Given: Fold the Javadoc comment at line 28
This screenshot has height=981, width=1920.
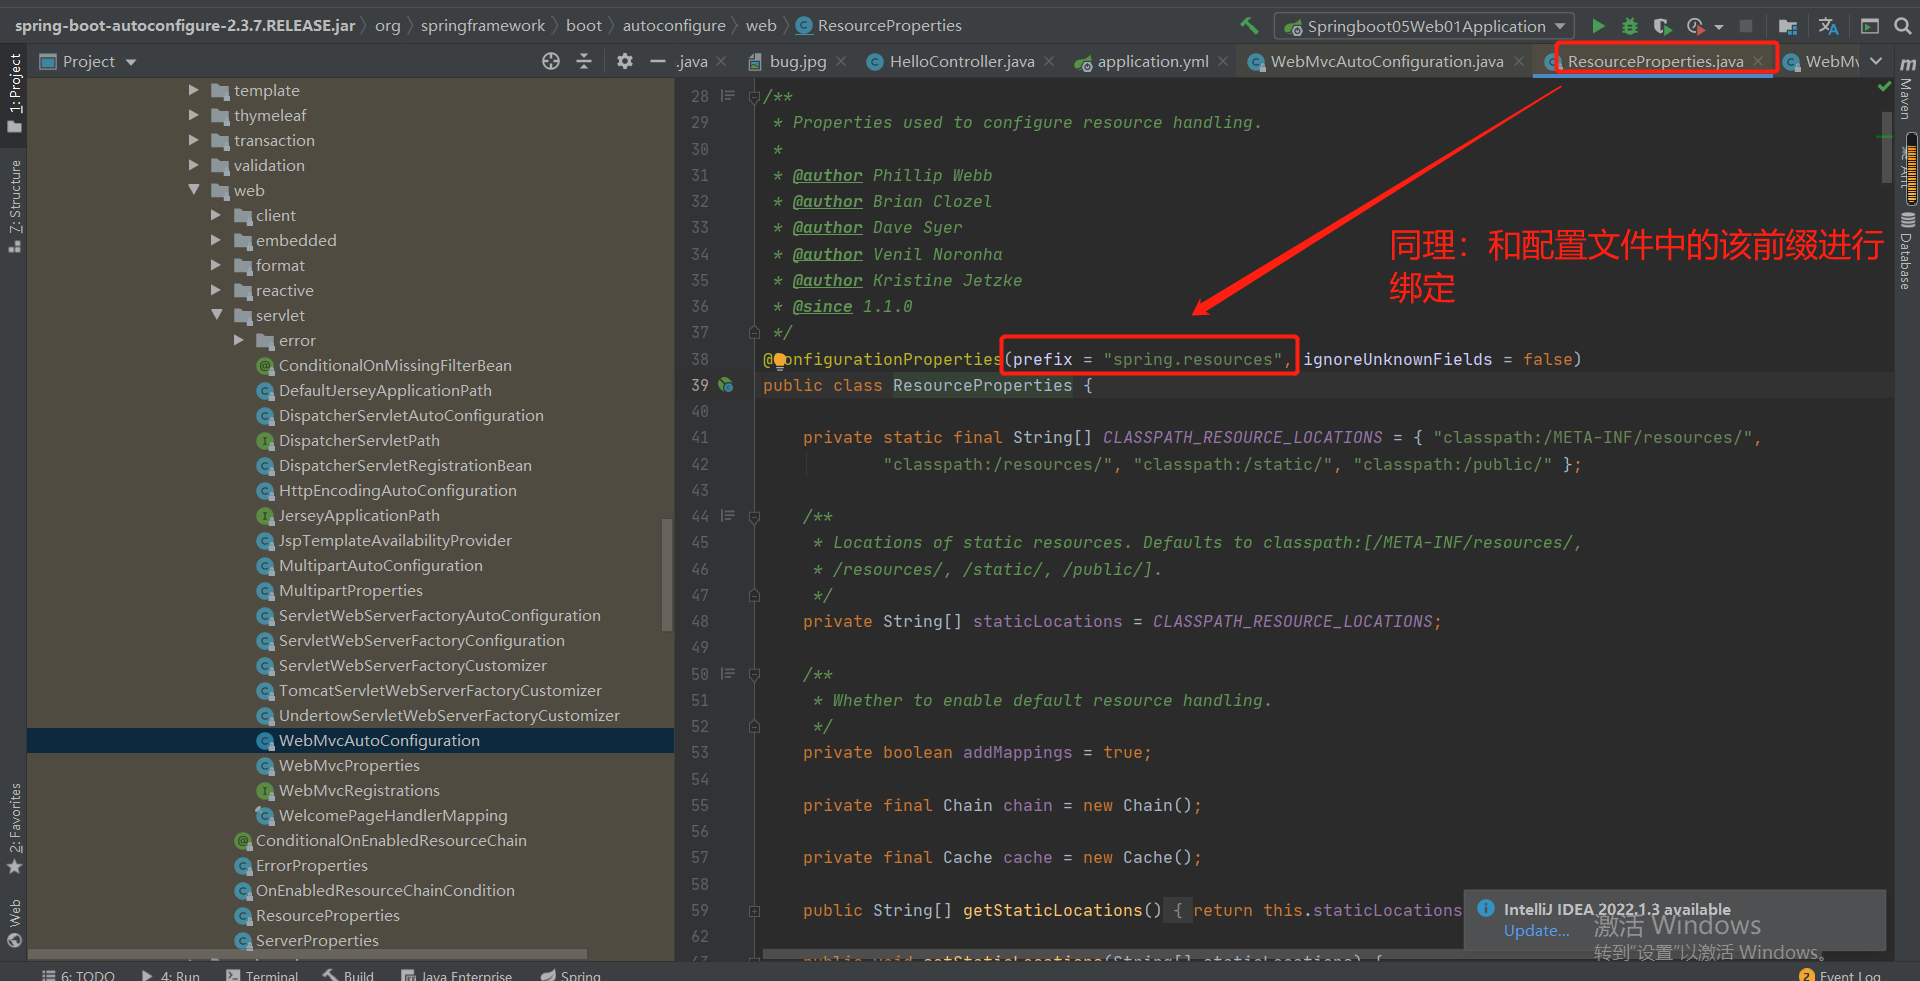Looking at the screenshot, I should (x=755, y=97).
